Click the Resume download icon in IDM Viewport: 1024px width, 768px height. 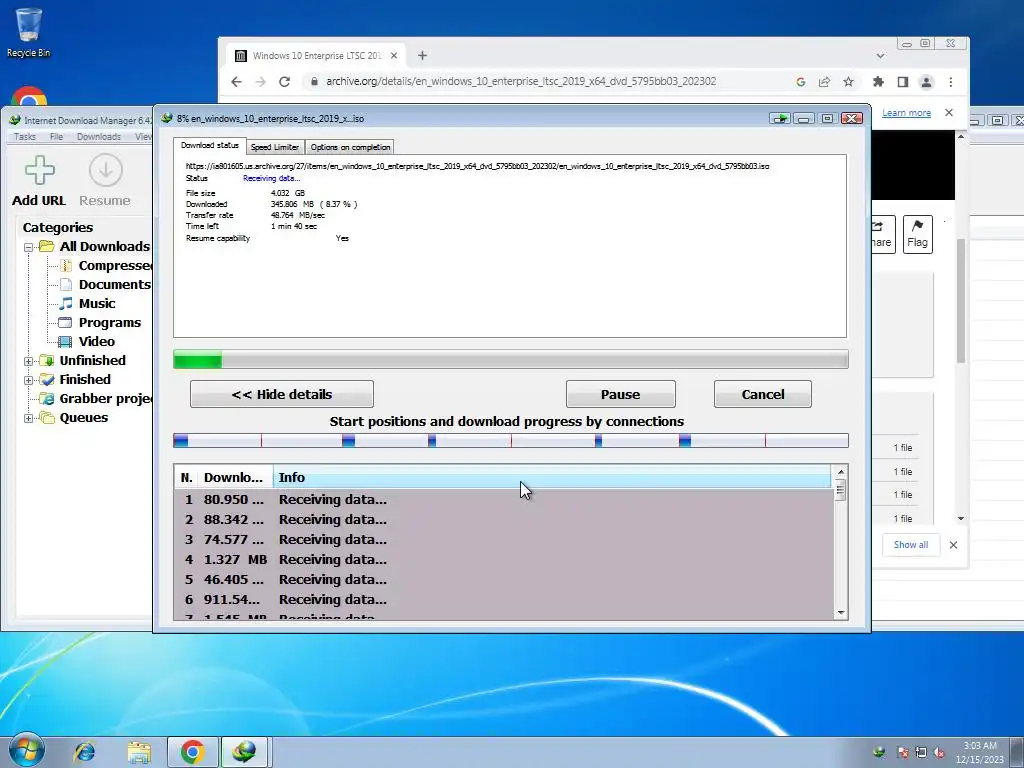pos(105,170)
